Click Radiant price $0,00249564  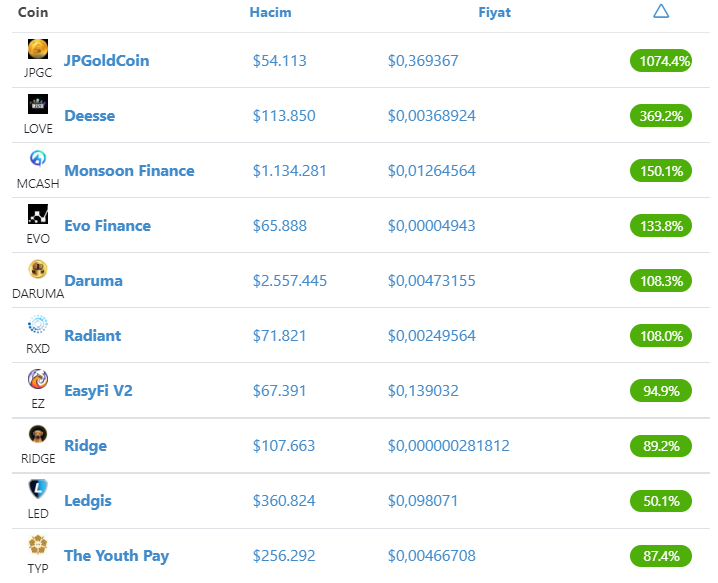[431, 336]
